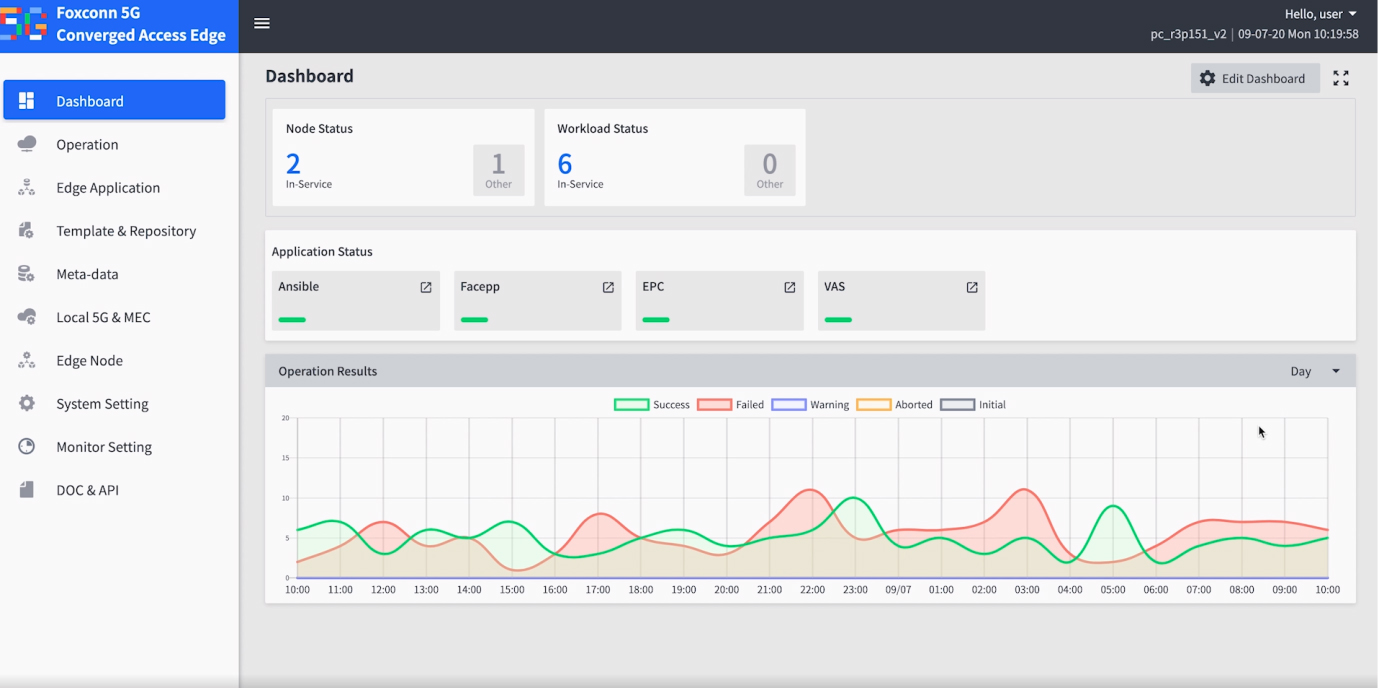Viewport: 1379px width, 688px height.
Task: Toggle the Aborted series in the legend
Action: click(894, 405)
